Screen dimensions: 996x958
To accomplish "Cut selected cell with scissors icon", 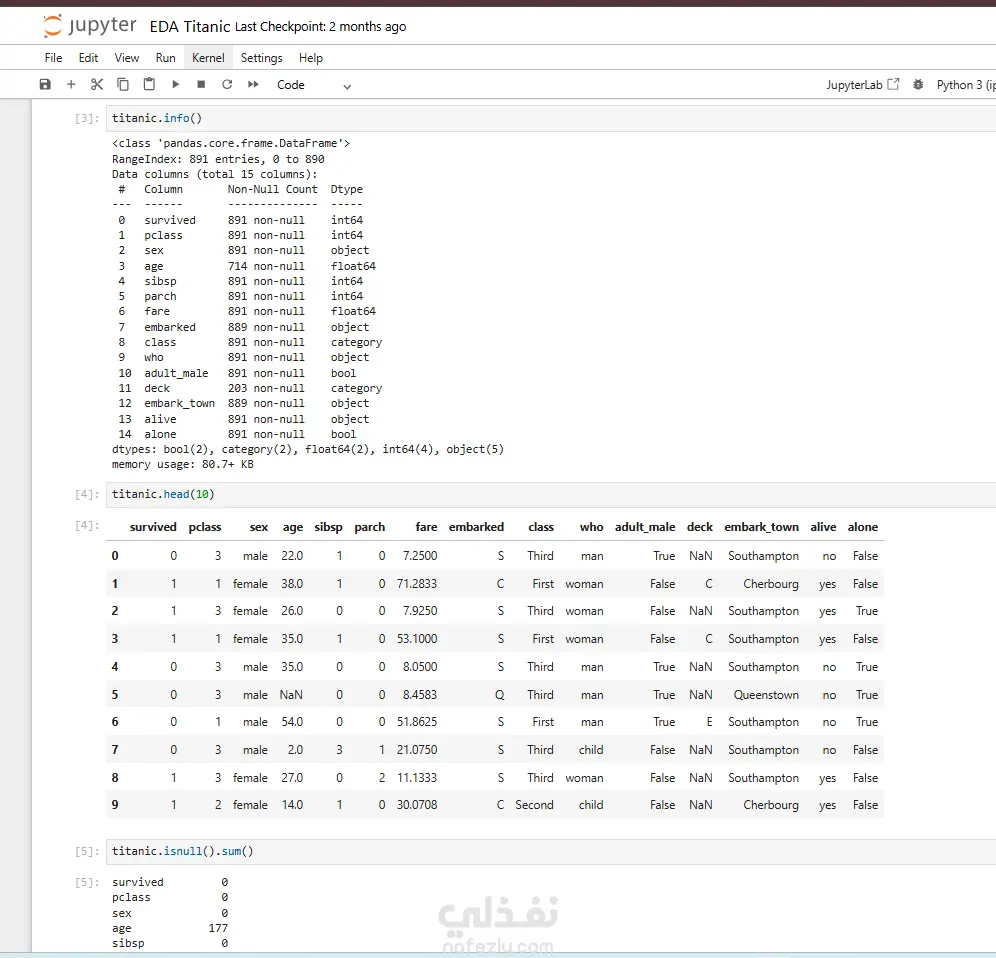I will 97,84.
